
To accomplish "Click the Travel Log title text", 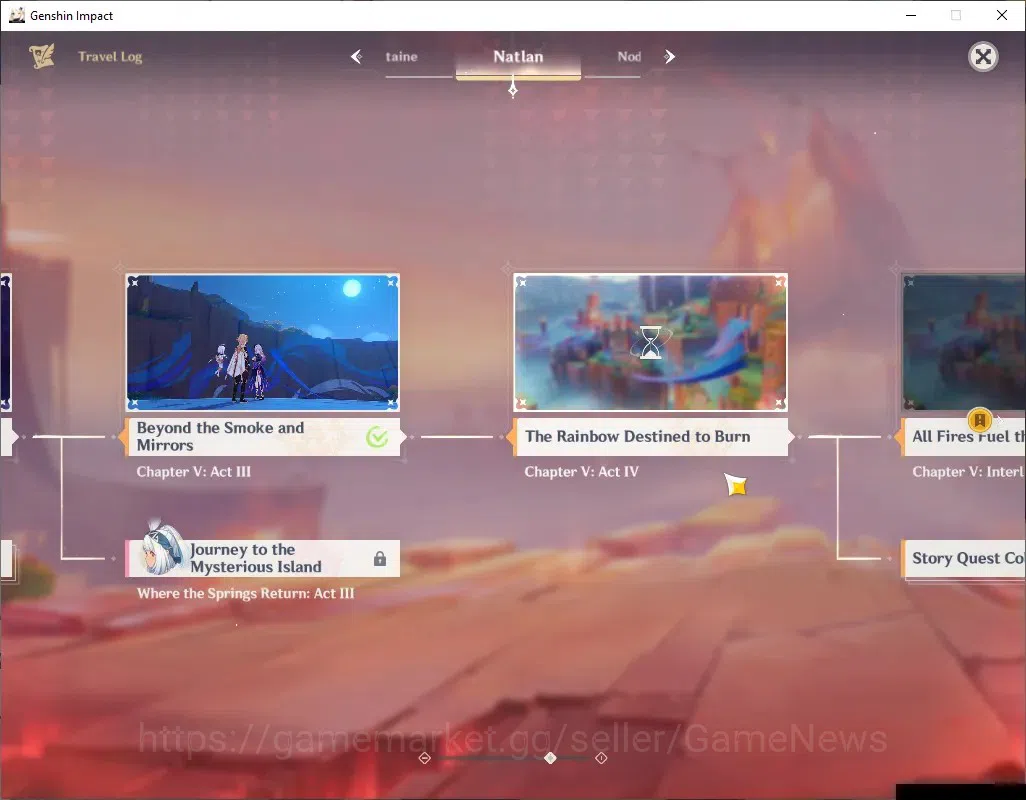I will click(x=110, y=57).
